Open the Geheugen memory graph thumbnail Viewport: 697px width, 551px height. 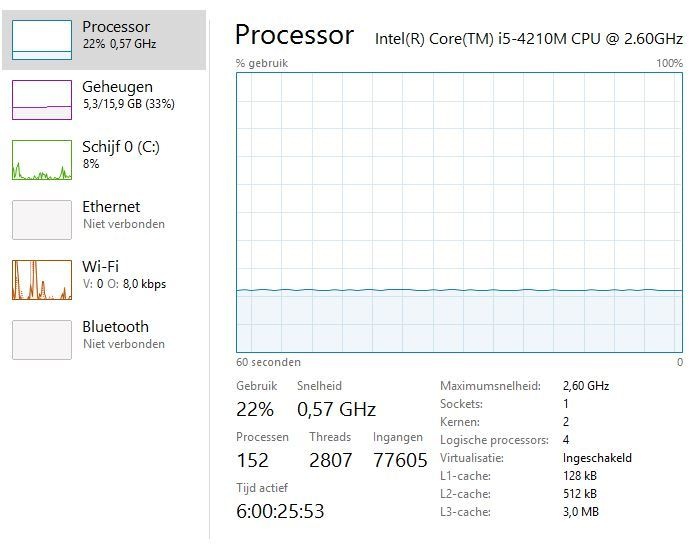click(42, 99)
